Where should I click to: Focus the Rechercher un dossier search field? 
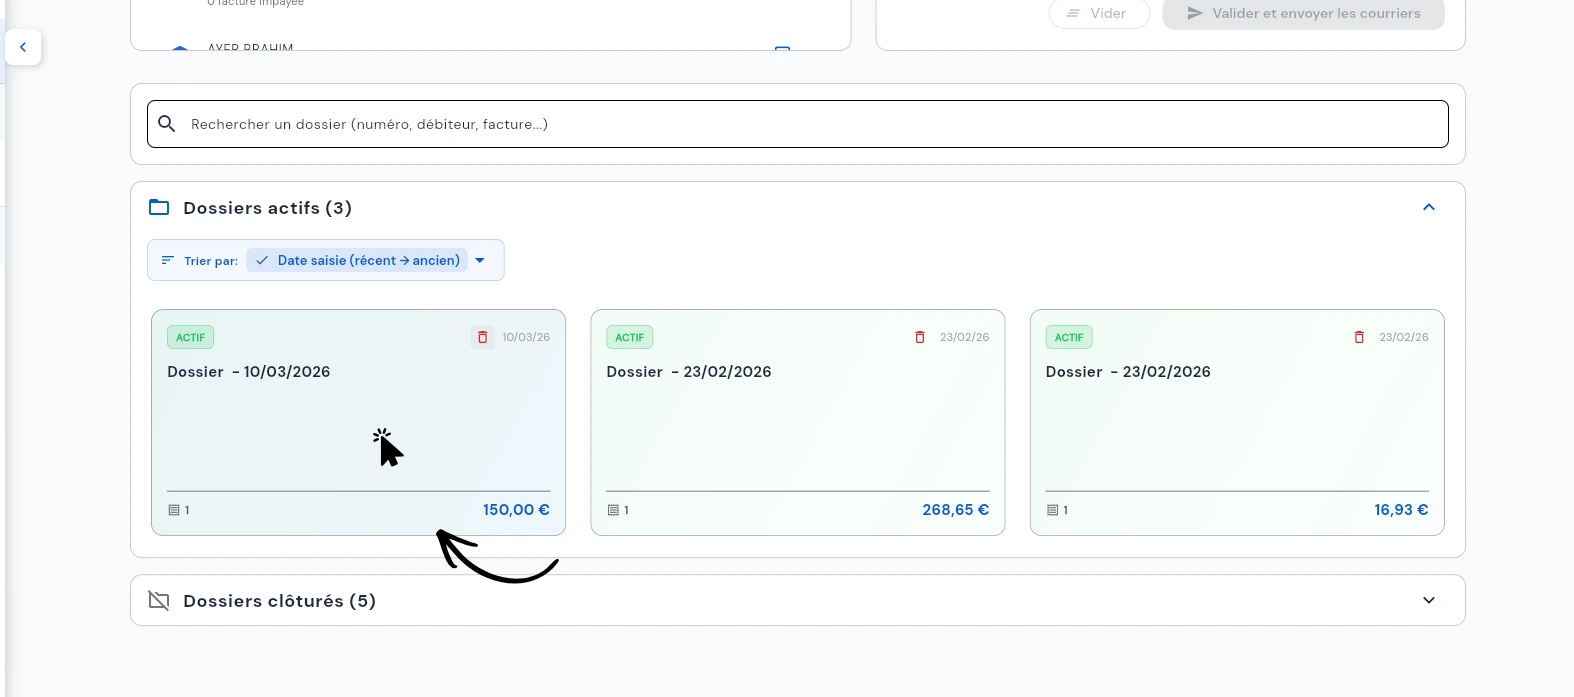click(800, 124)
